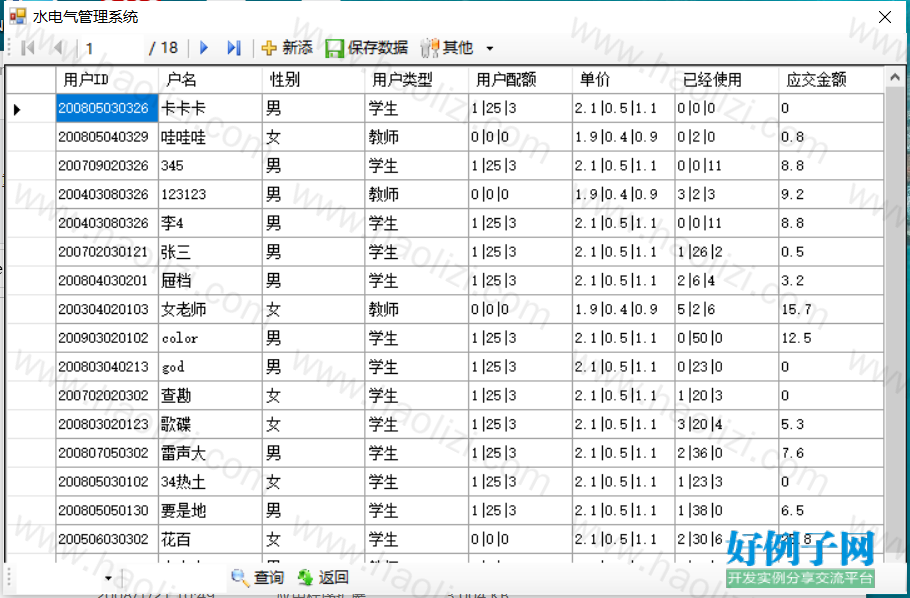
Task: Select name cell 张三
Action: click(210, 252)
